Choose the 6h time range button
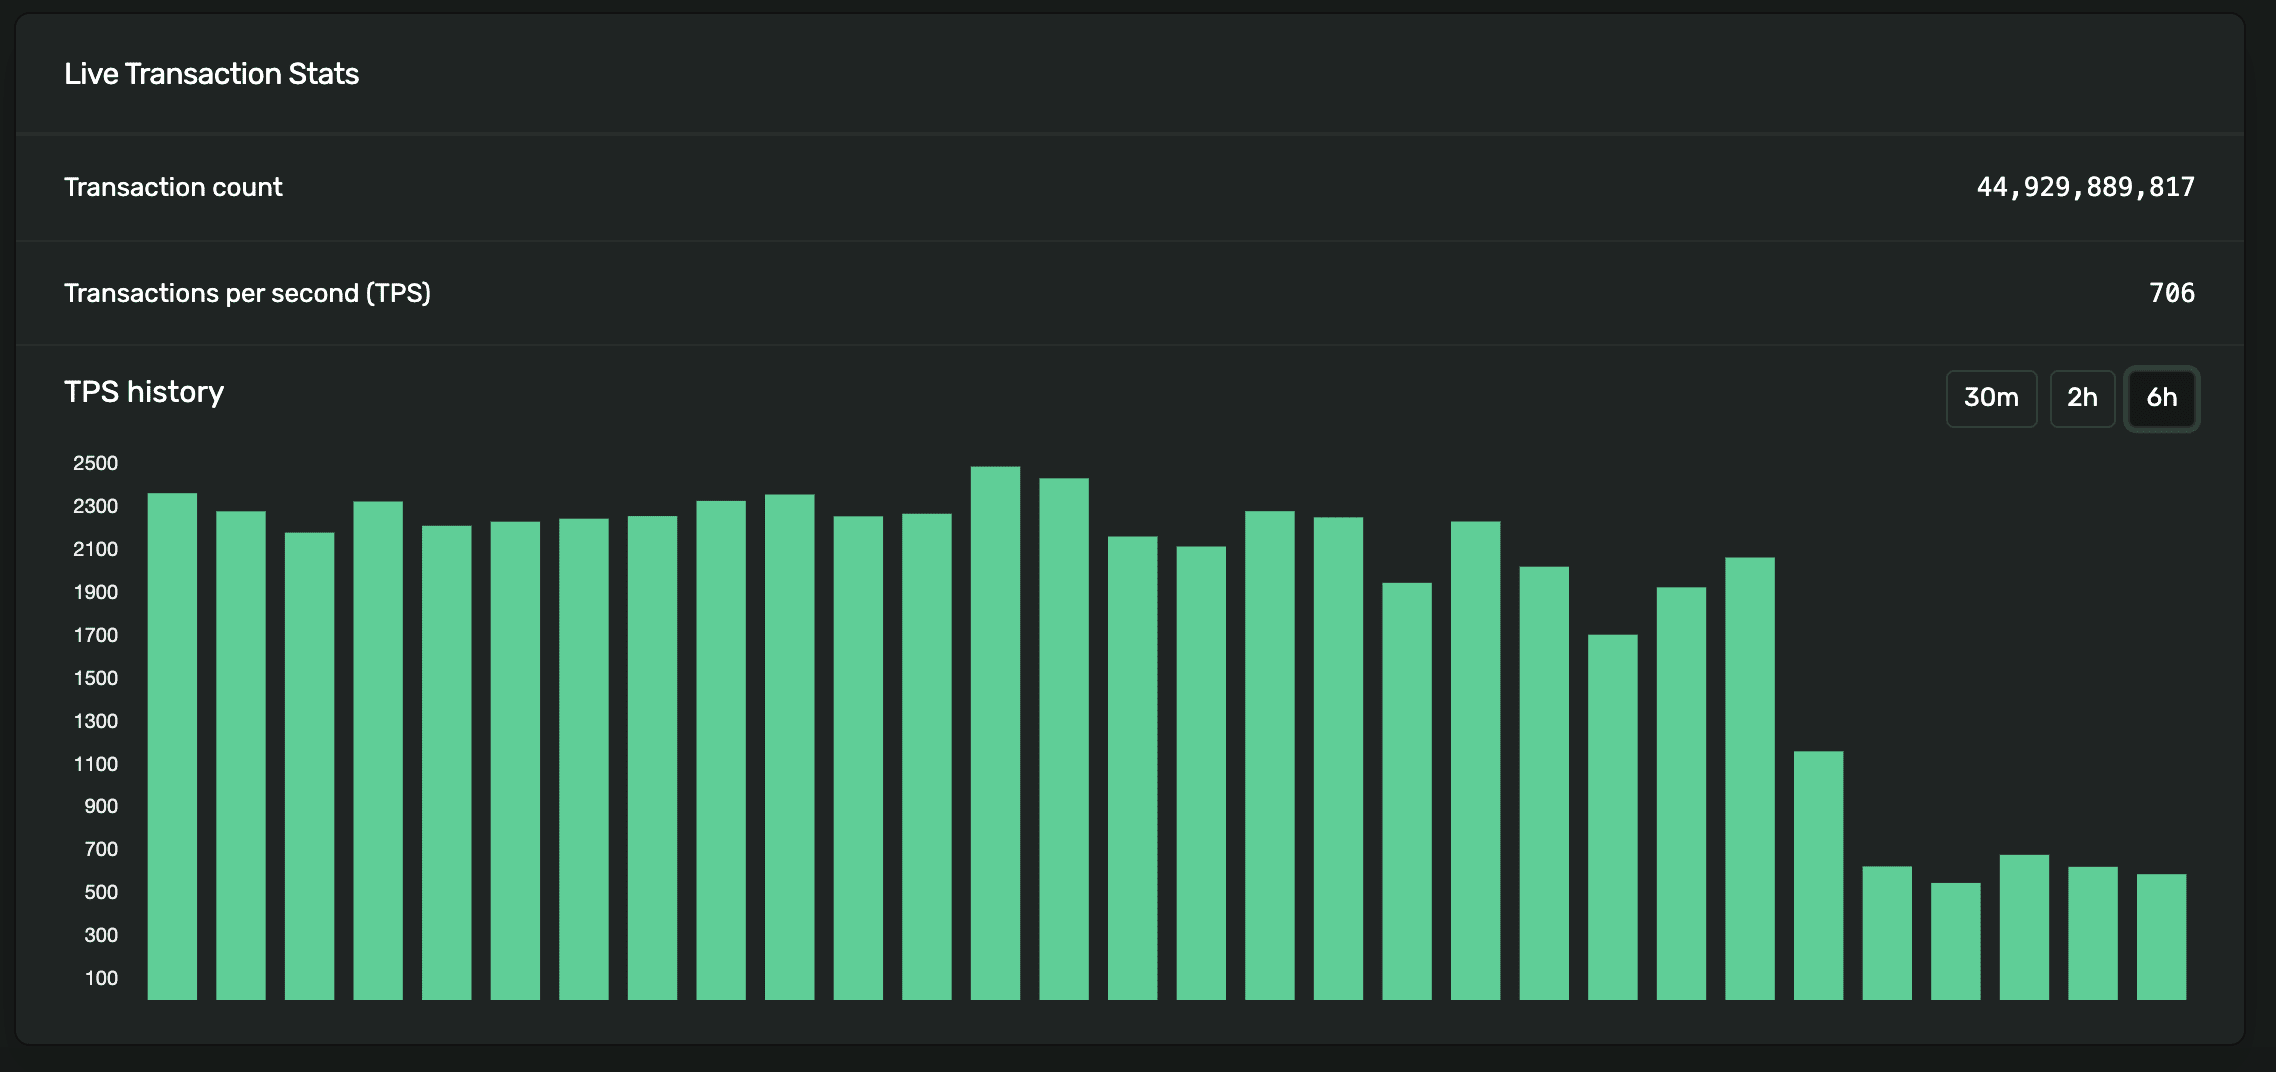 pos(2161,398)
